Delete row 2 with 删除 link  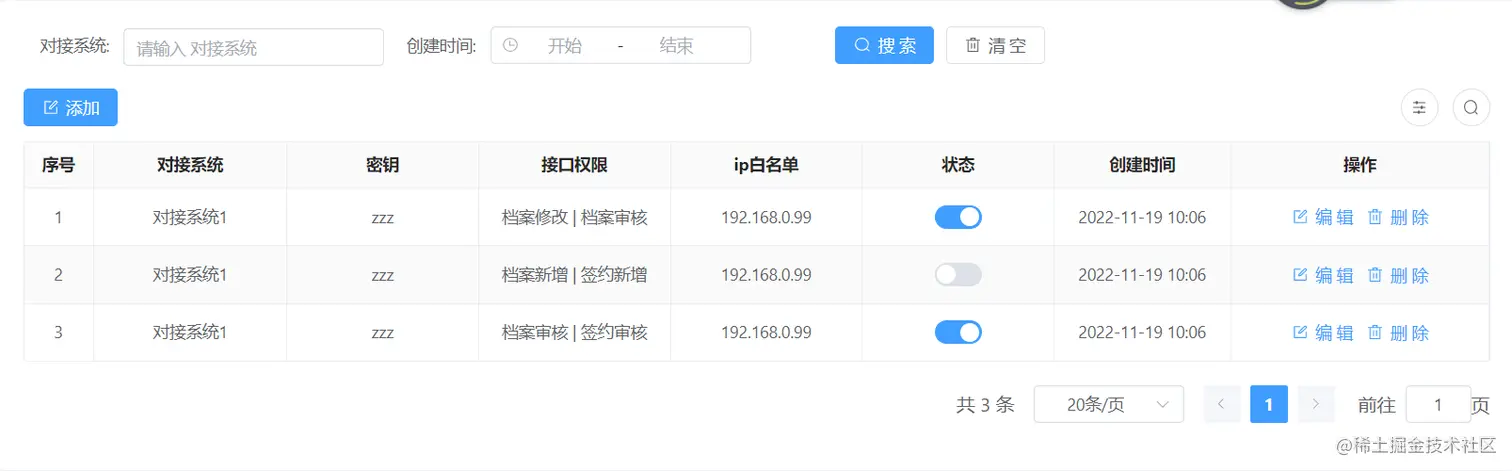[1398, 274]
